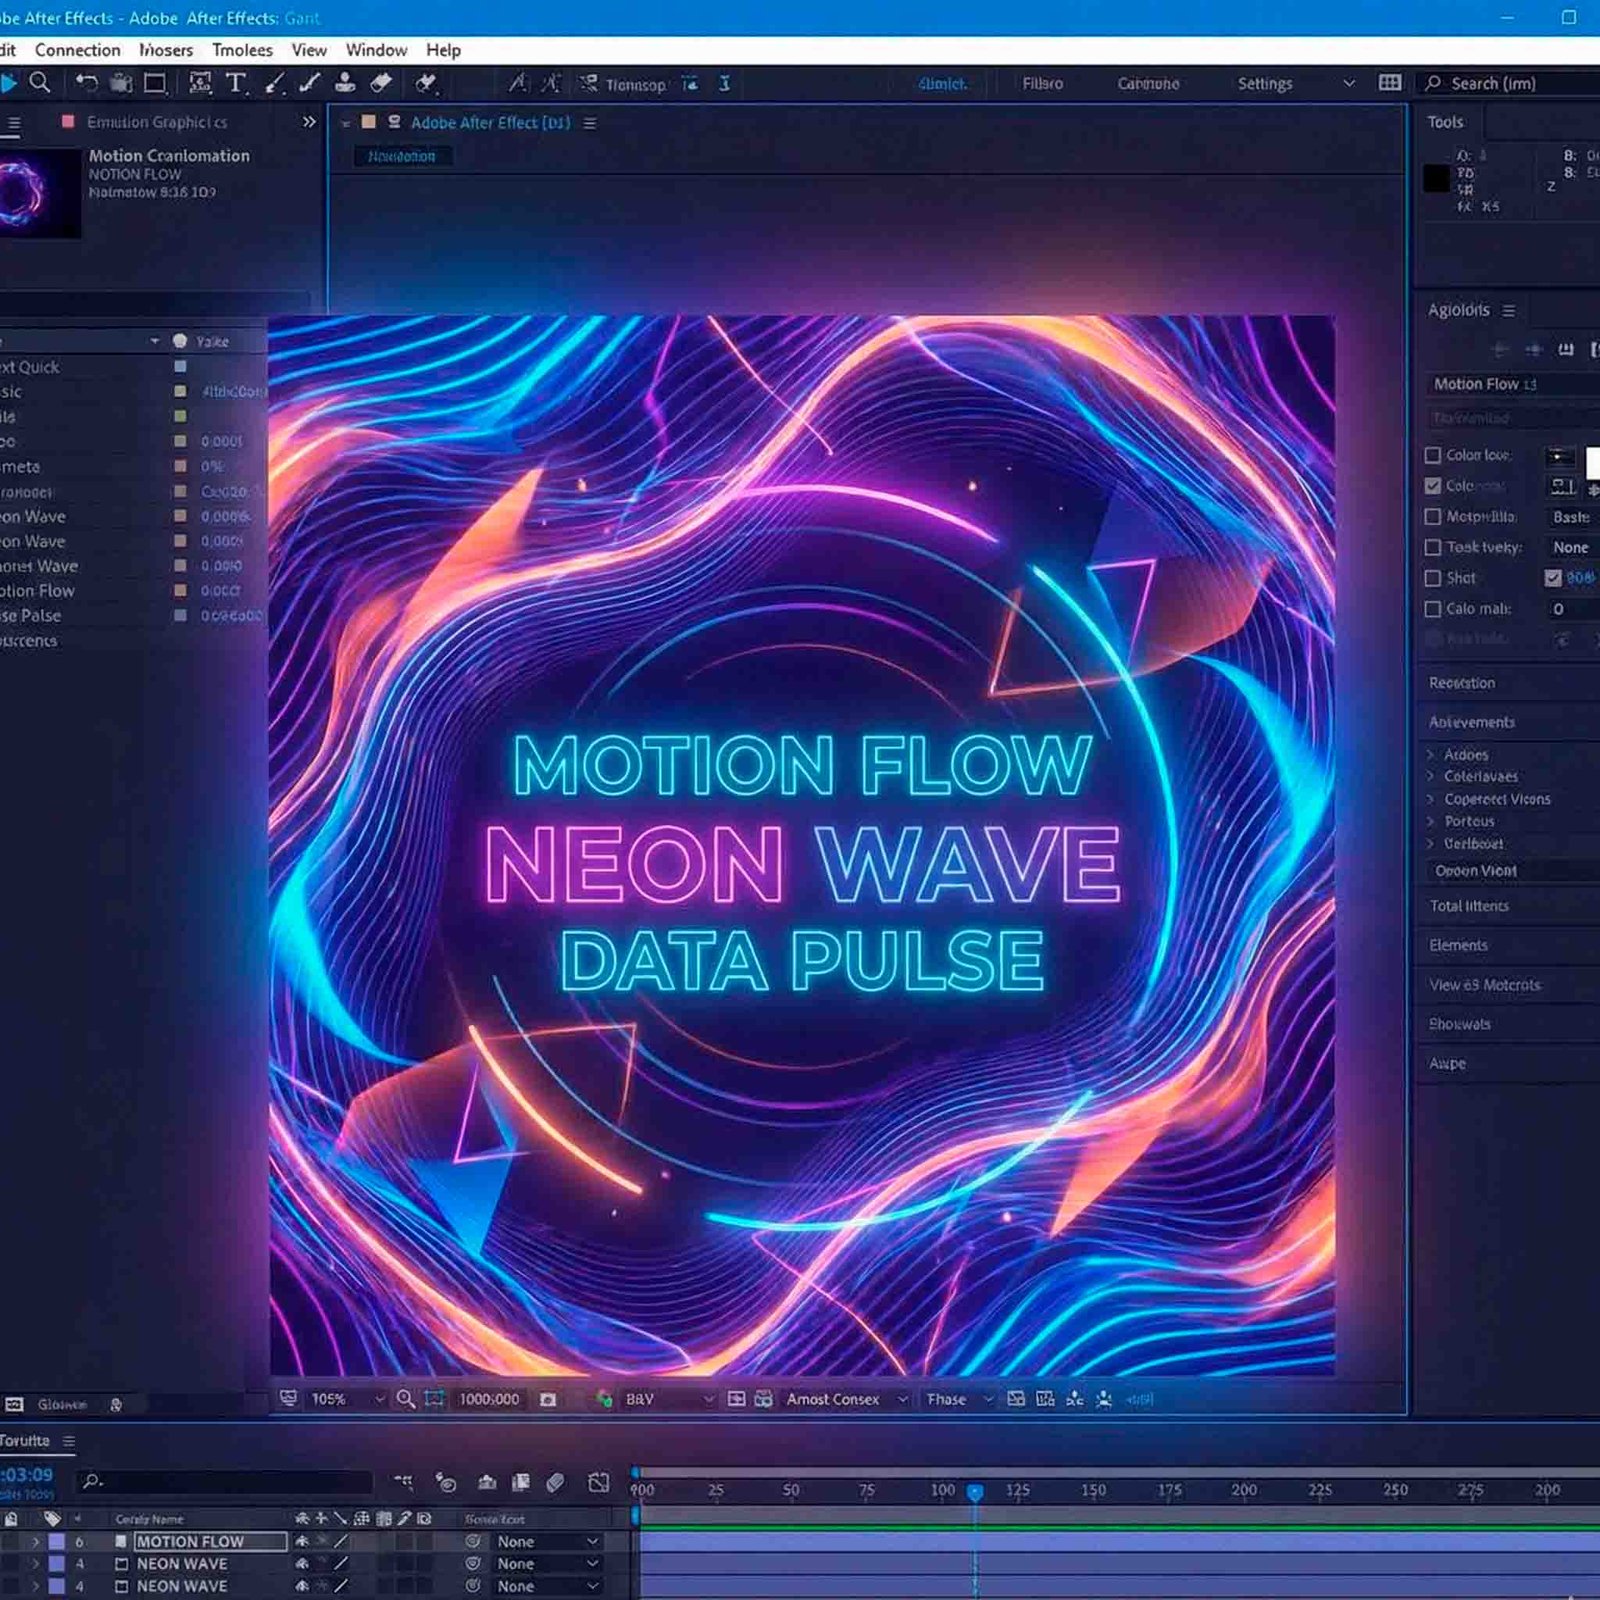Enable the Shot checkbox
The width and height of the screenshot is (1600, 1600).
1432,578
